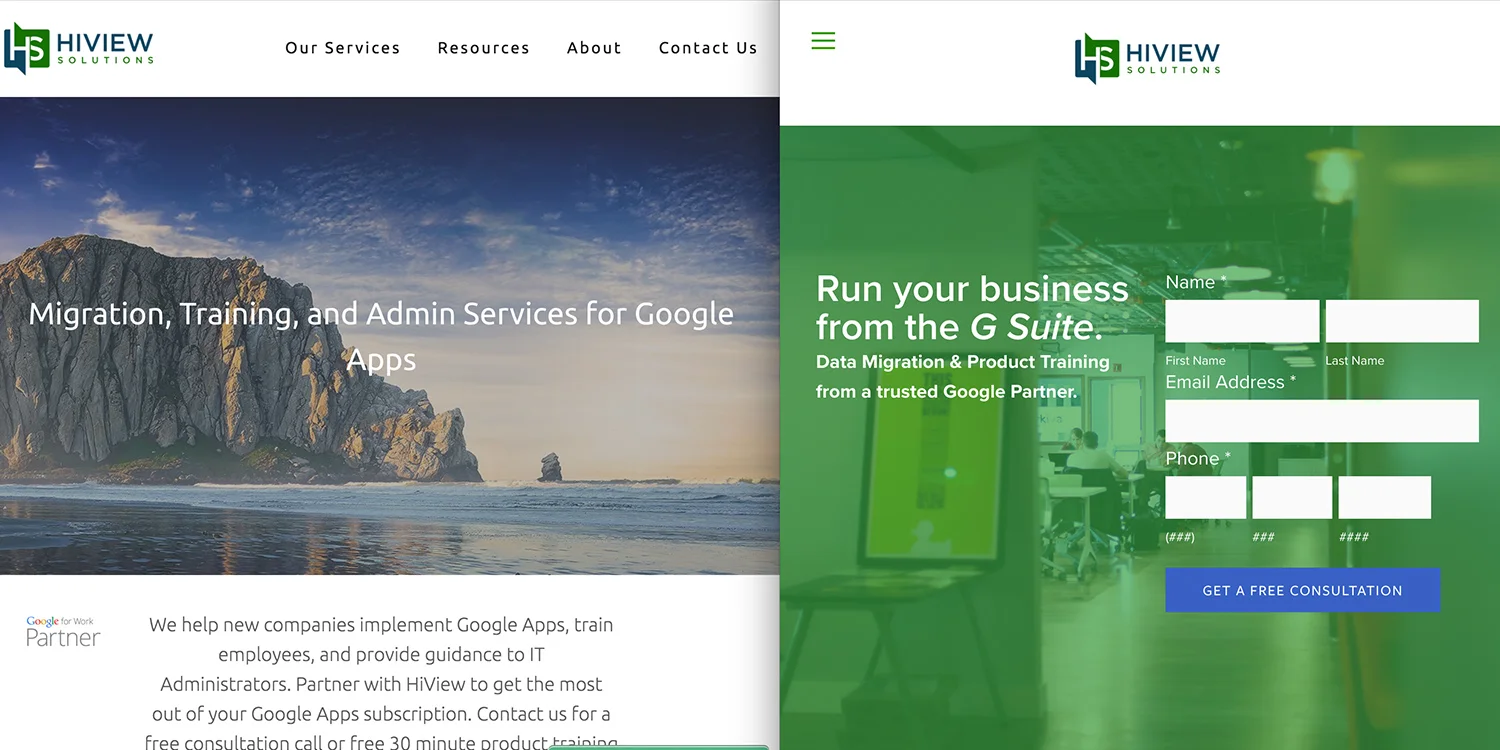Click the Get a Free Consultation button

(1302, 590)
